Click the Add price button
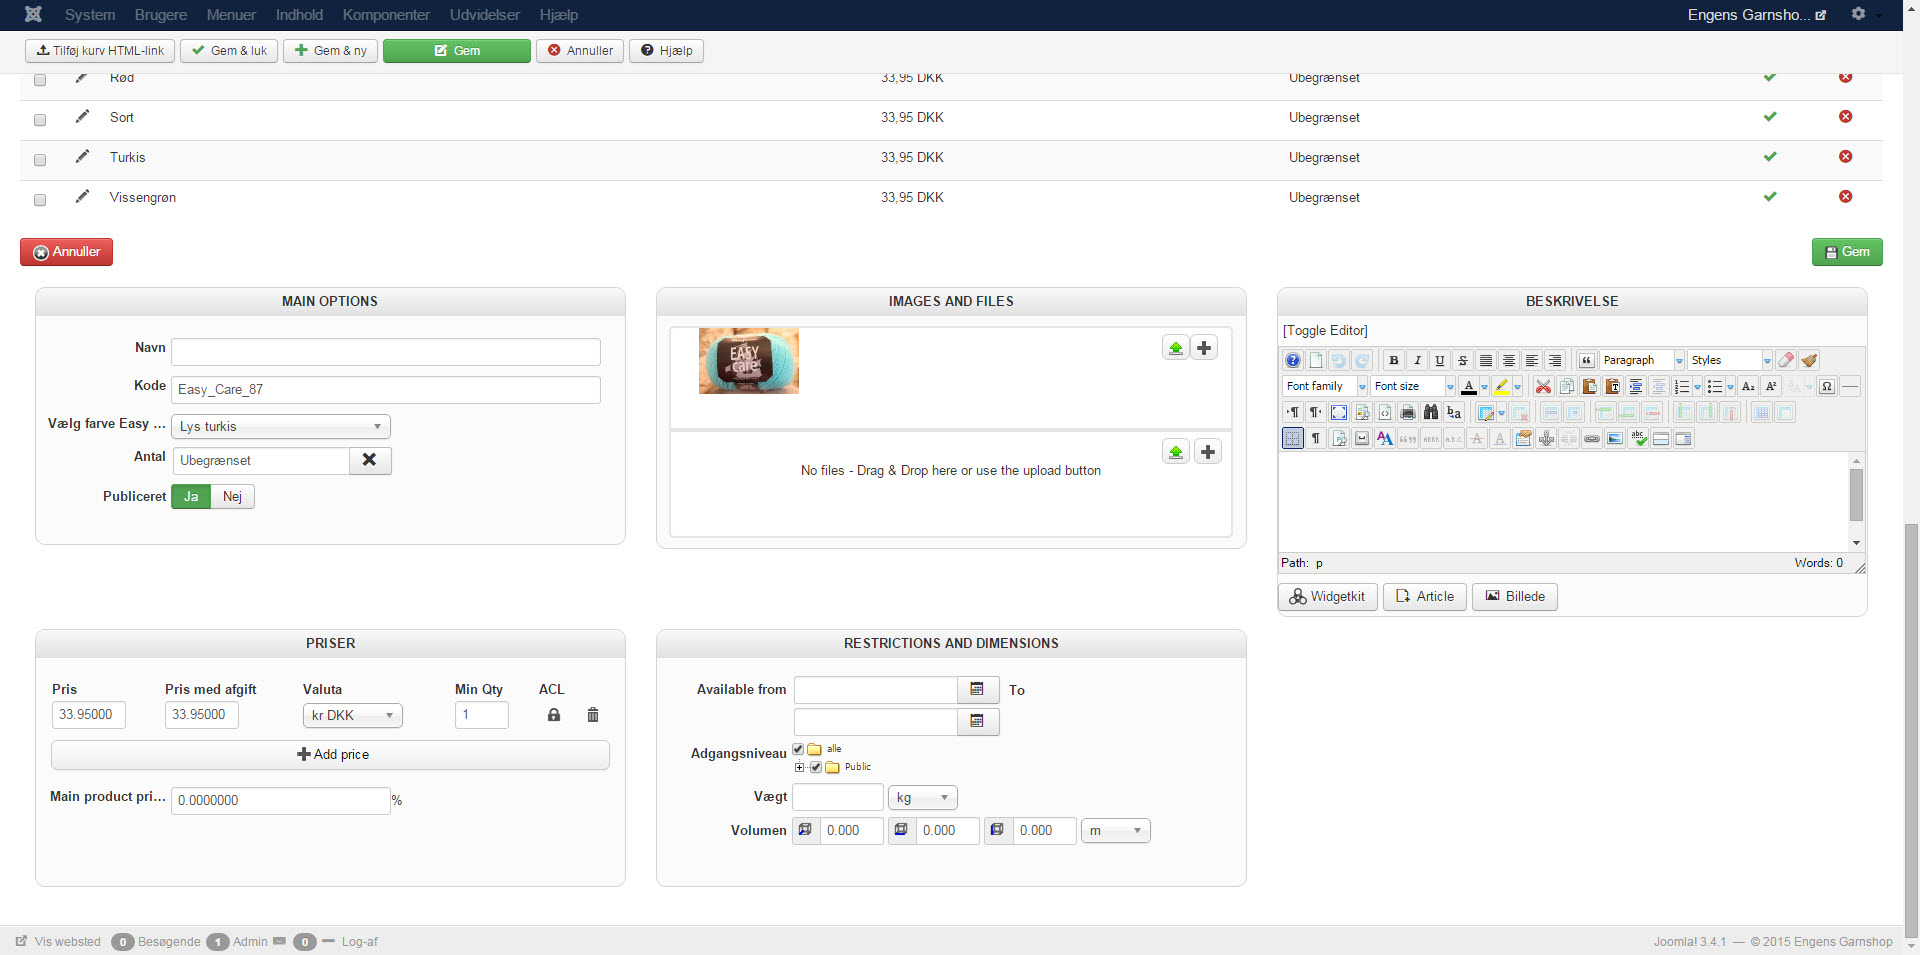Image resolution: width=1920 pixels, height=955 pixels. point(331,755)
